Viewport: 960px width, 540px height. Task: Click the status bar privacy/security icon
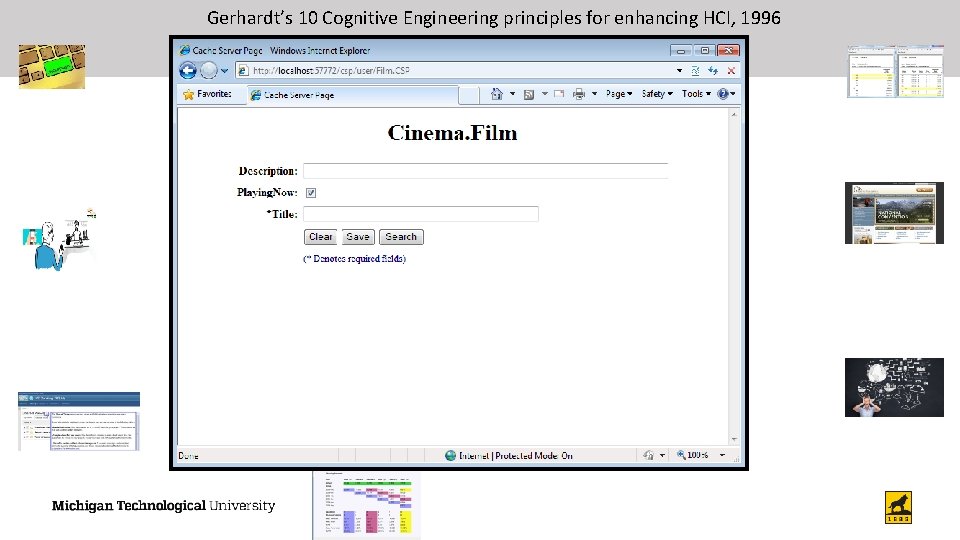click(x=648, y=455)
